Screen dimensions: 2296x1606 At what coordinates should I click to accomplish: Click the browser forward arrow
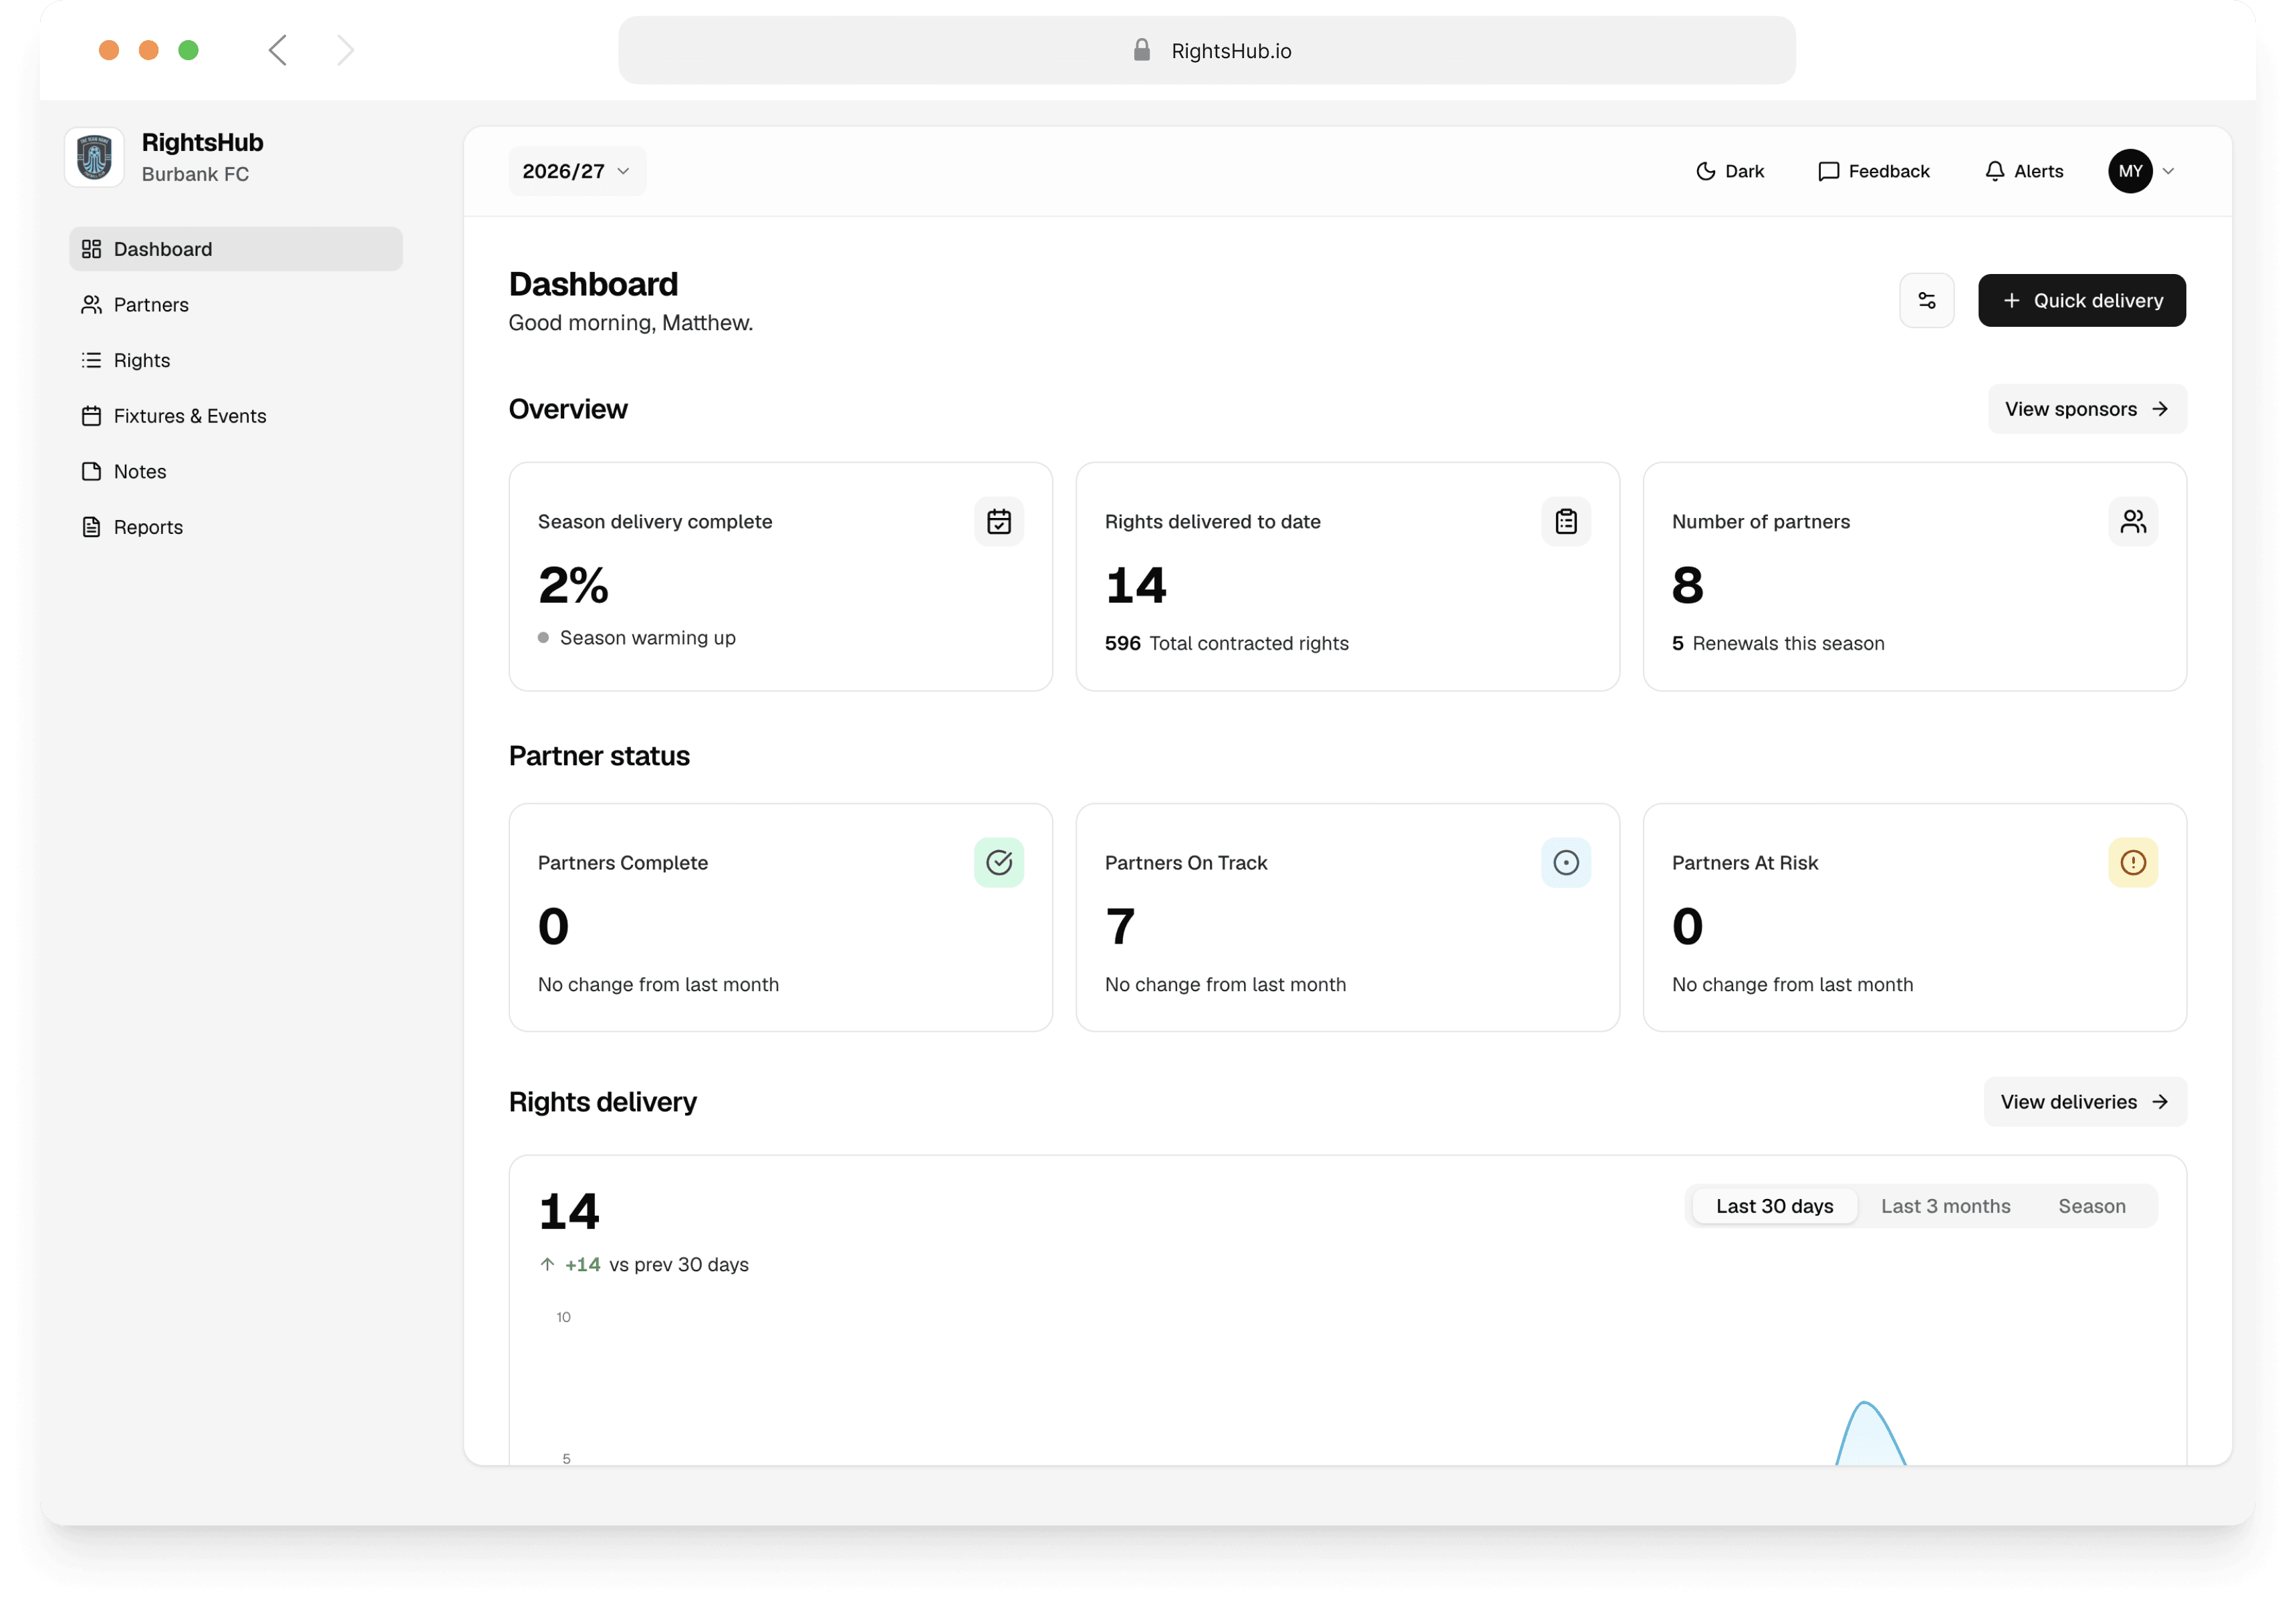(345, 50)
